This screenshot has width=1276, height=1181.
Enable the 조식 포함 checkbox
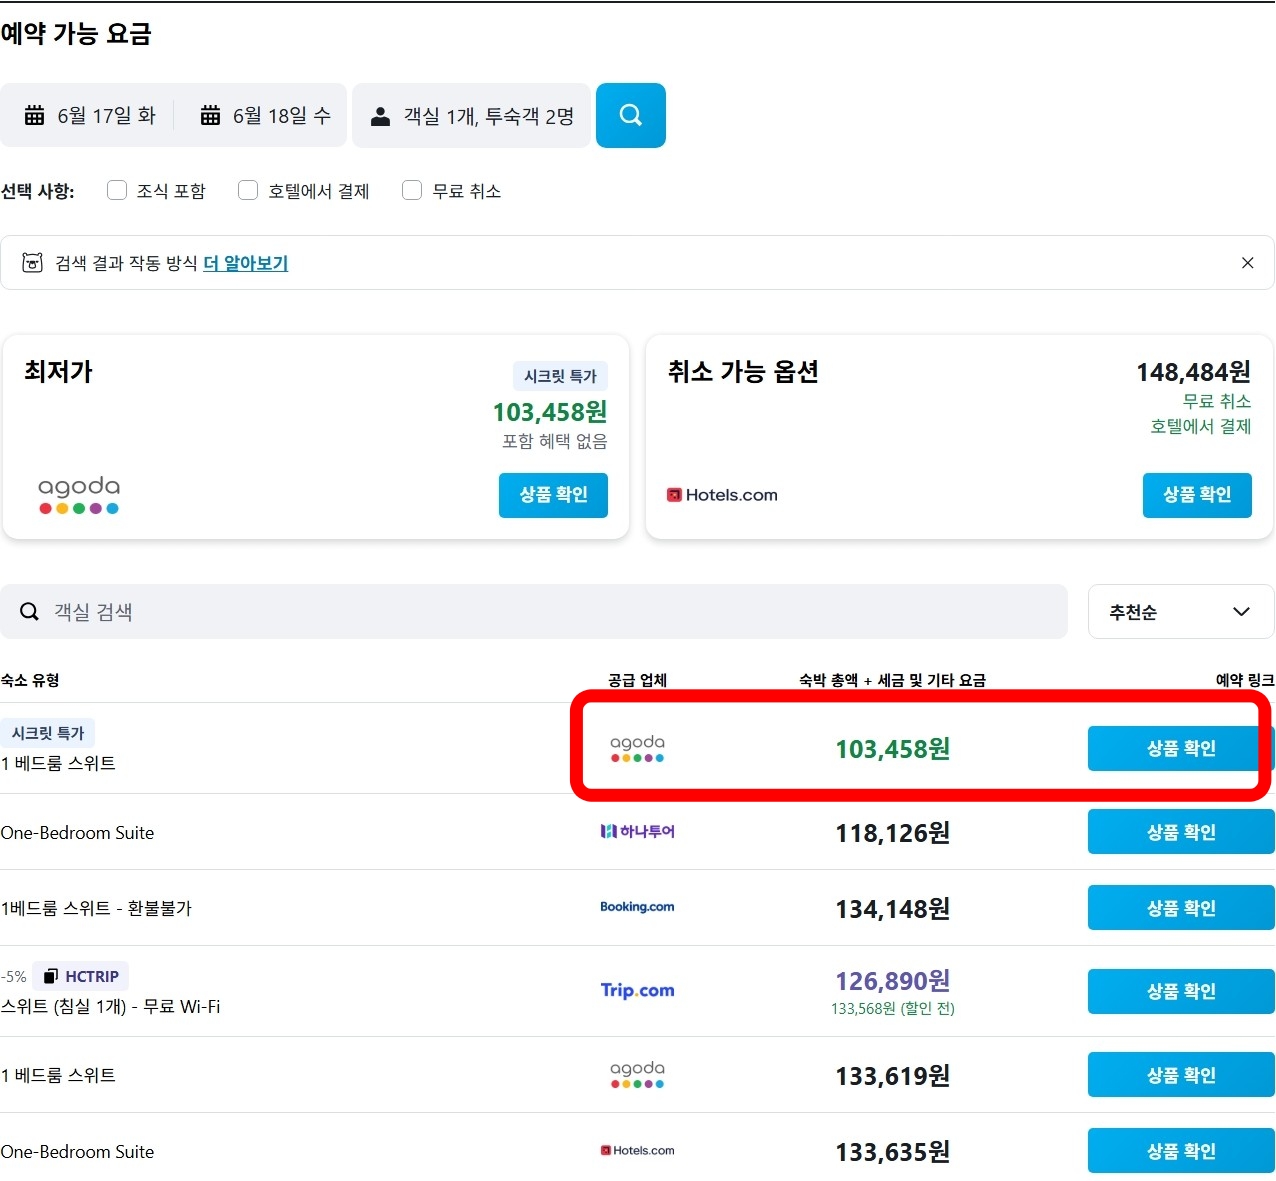pos(117,190)
